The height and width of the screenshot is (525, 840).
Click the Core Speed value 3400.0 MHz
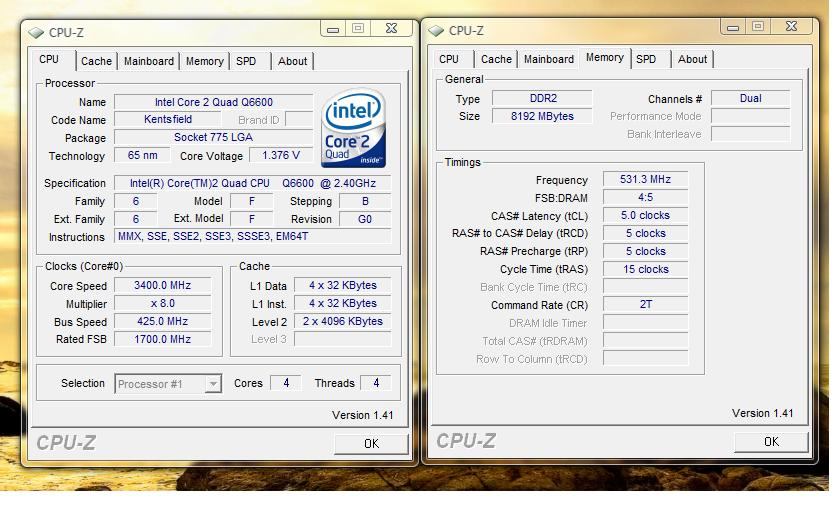click(162, 285)
